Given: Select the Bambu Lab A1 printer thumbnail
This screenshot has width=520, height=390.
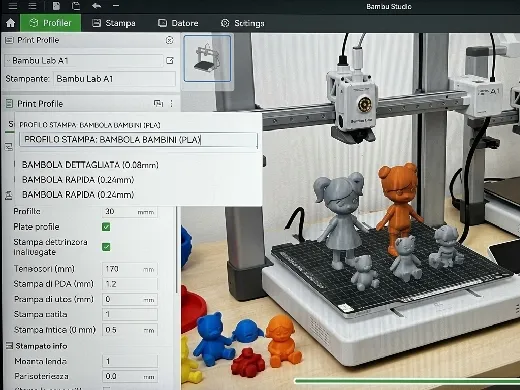Looking at the screenshot, I should (x=207, y=58).
